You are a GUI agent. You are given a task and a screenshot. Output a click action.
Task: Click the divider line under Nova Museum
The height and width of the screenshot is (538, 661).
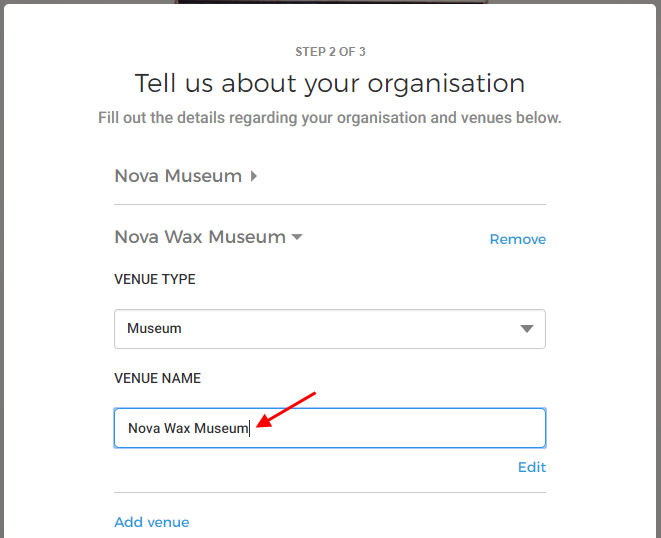click(330, 205)
